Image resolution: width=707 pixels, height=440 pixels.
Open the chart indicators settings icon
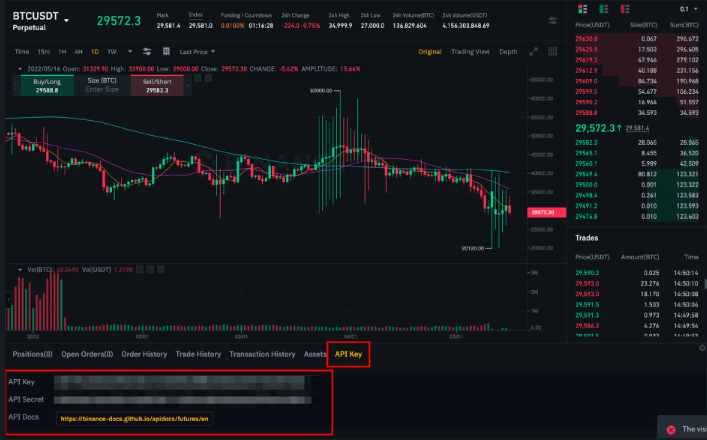(148, 51)
